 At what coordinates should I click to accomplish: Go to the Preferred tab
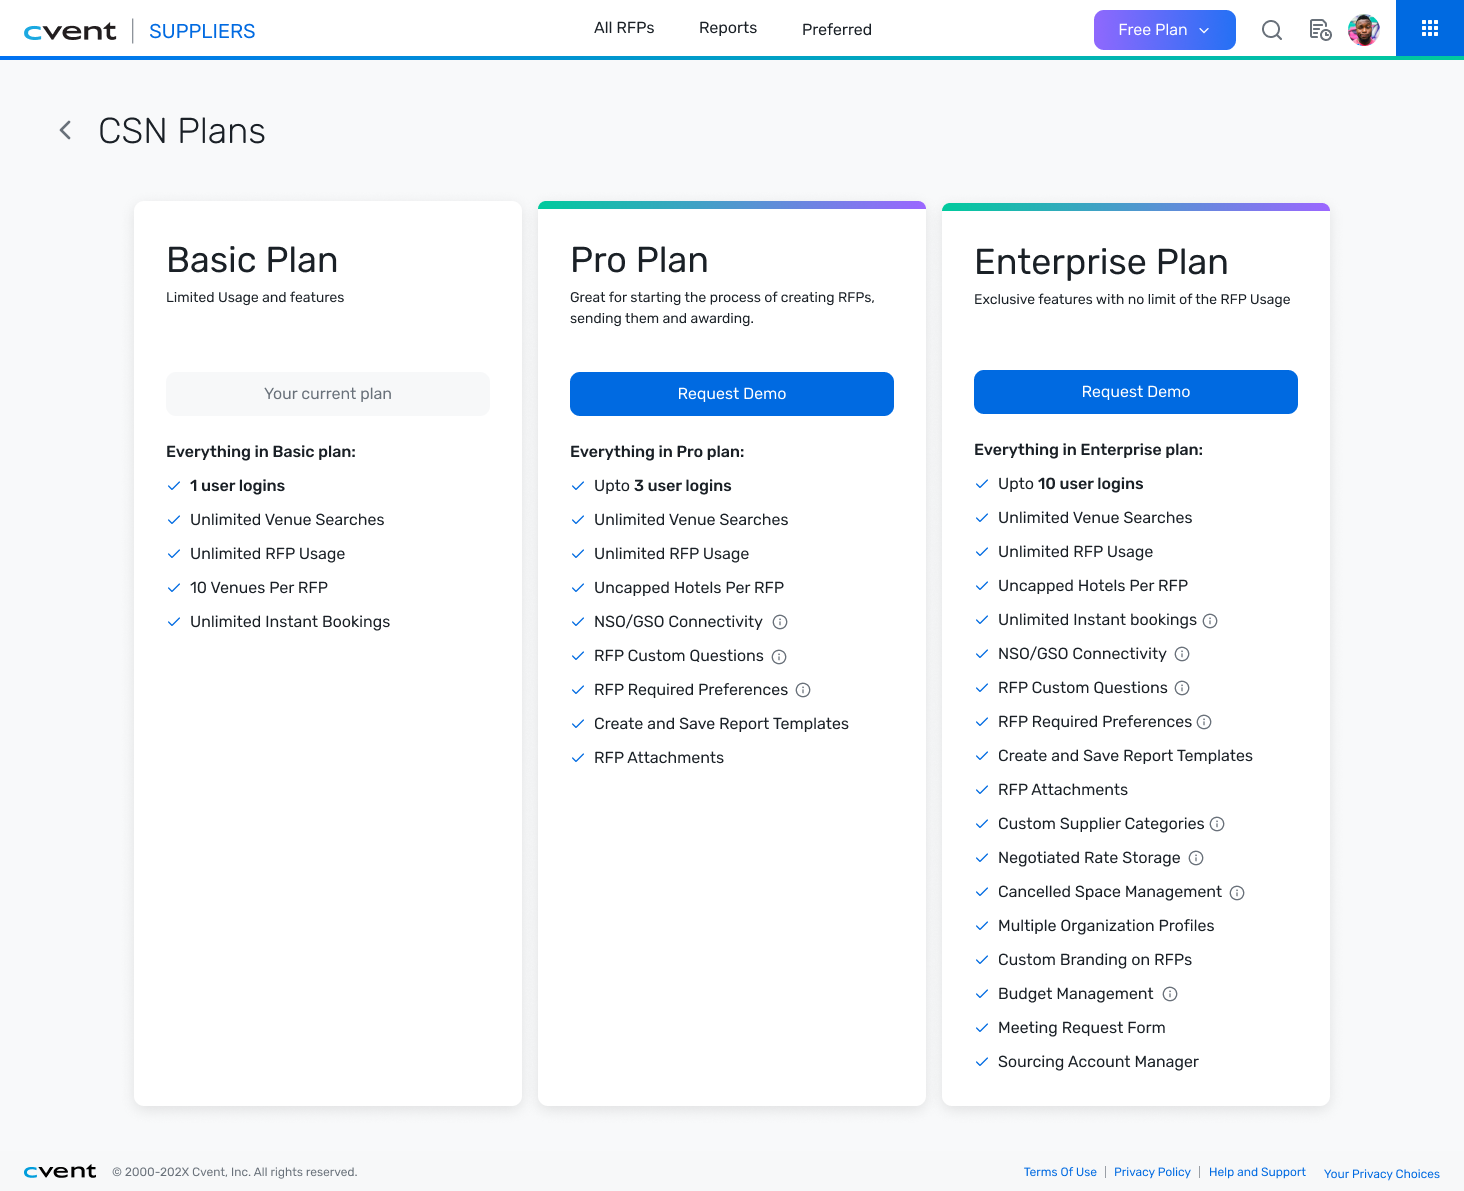(x=837, y=30)
